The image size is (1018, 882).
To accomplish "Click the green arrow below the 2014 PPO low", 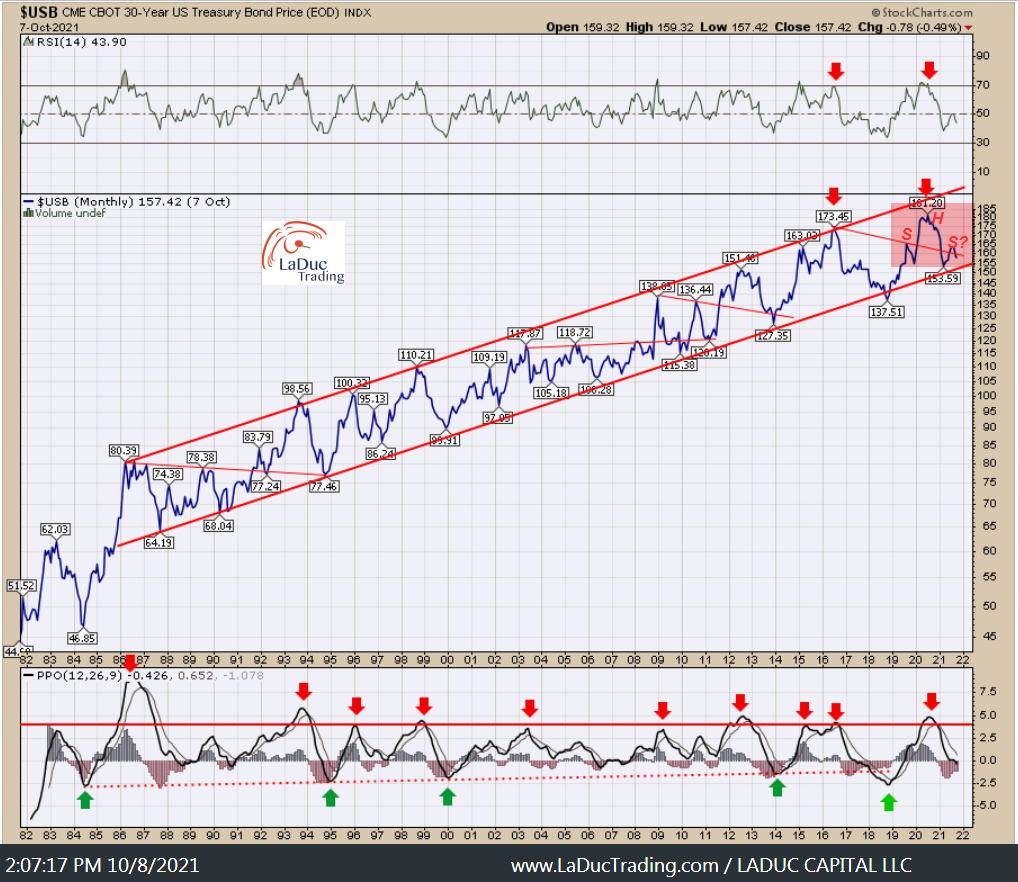I will click(777, 788).
